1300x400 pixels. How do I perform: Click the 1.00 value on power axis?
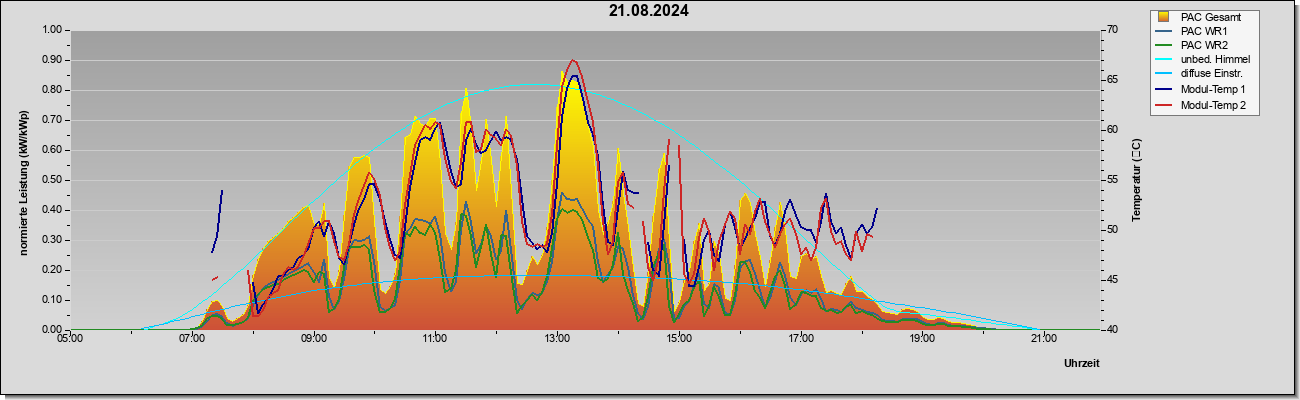pos(50,30)
